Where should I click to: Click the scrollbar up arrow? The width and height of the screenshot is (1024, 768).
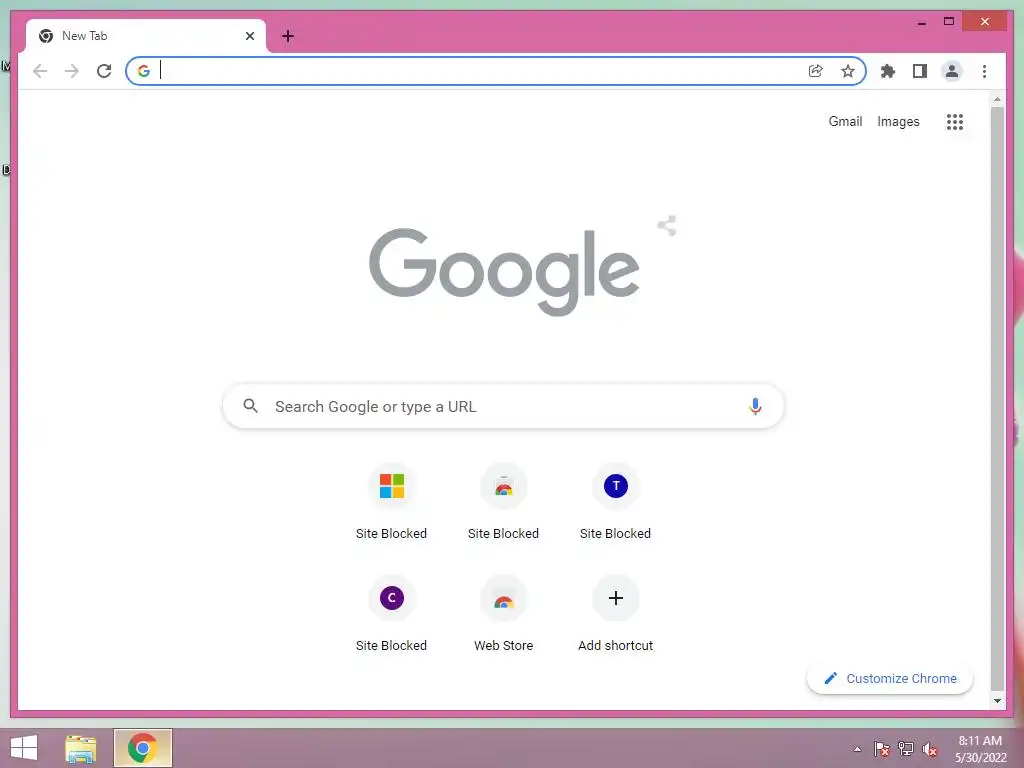point(997,99)
